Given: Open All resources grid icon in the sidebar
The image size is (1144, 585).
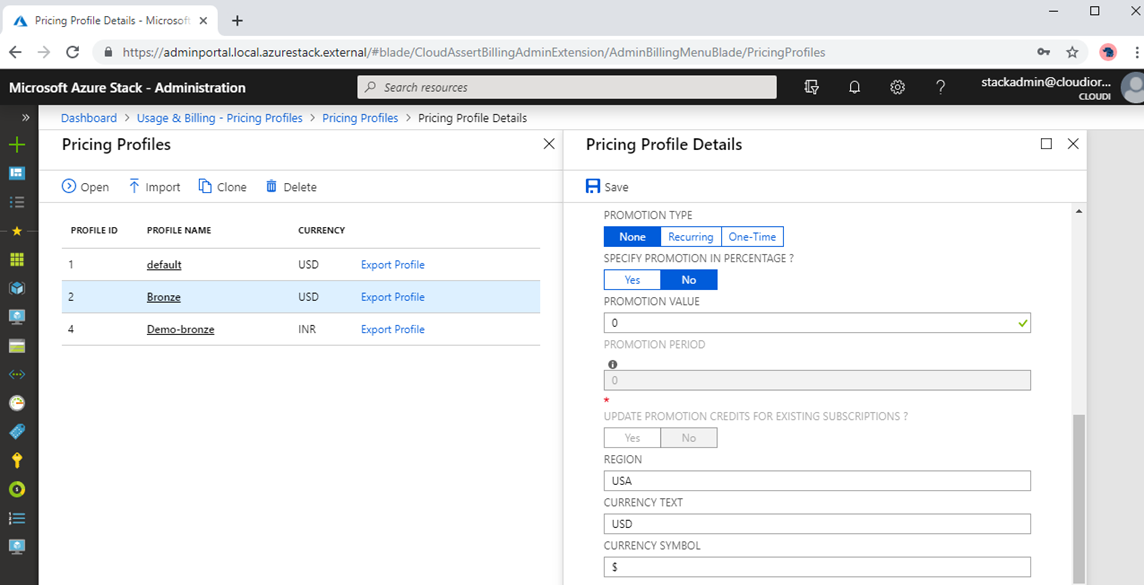Looking at the screenshot, I should click(x=16, y=259).
